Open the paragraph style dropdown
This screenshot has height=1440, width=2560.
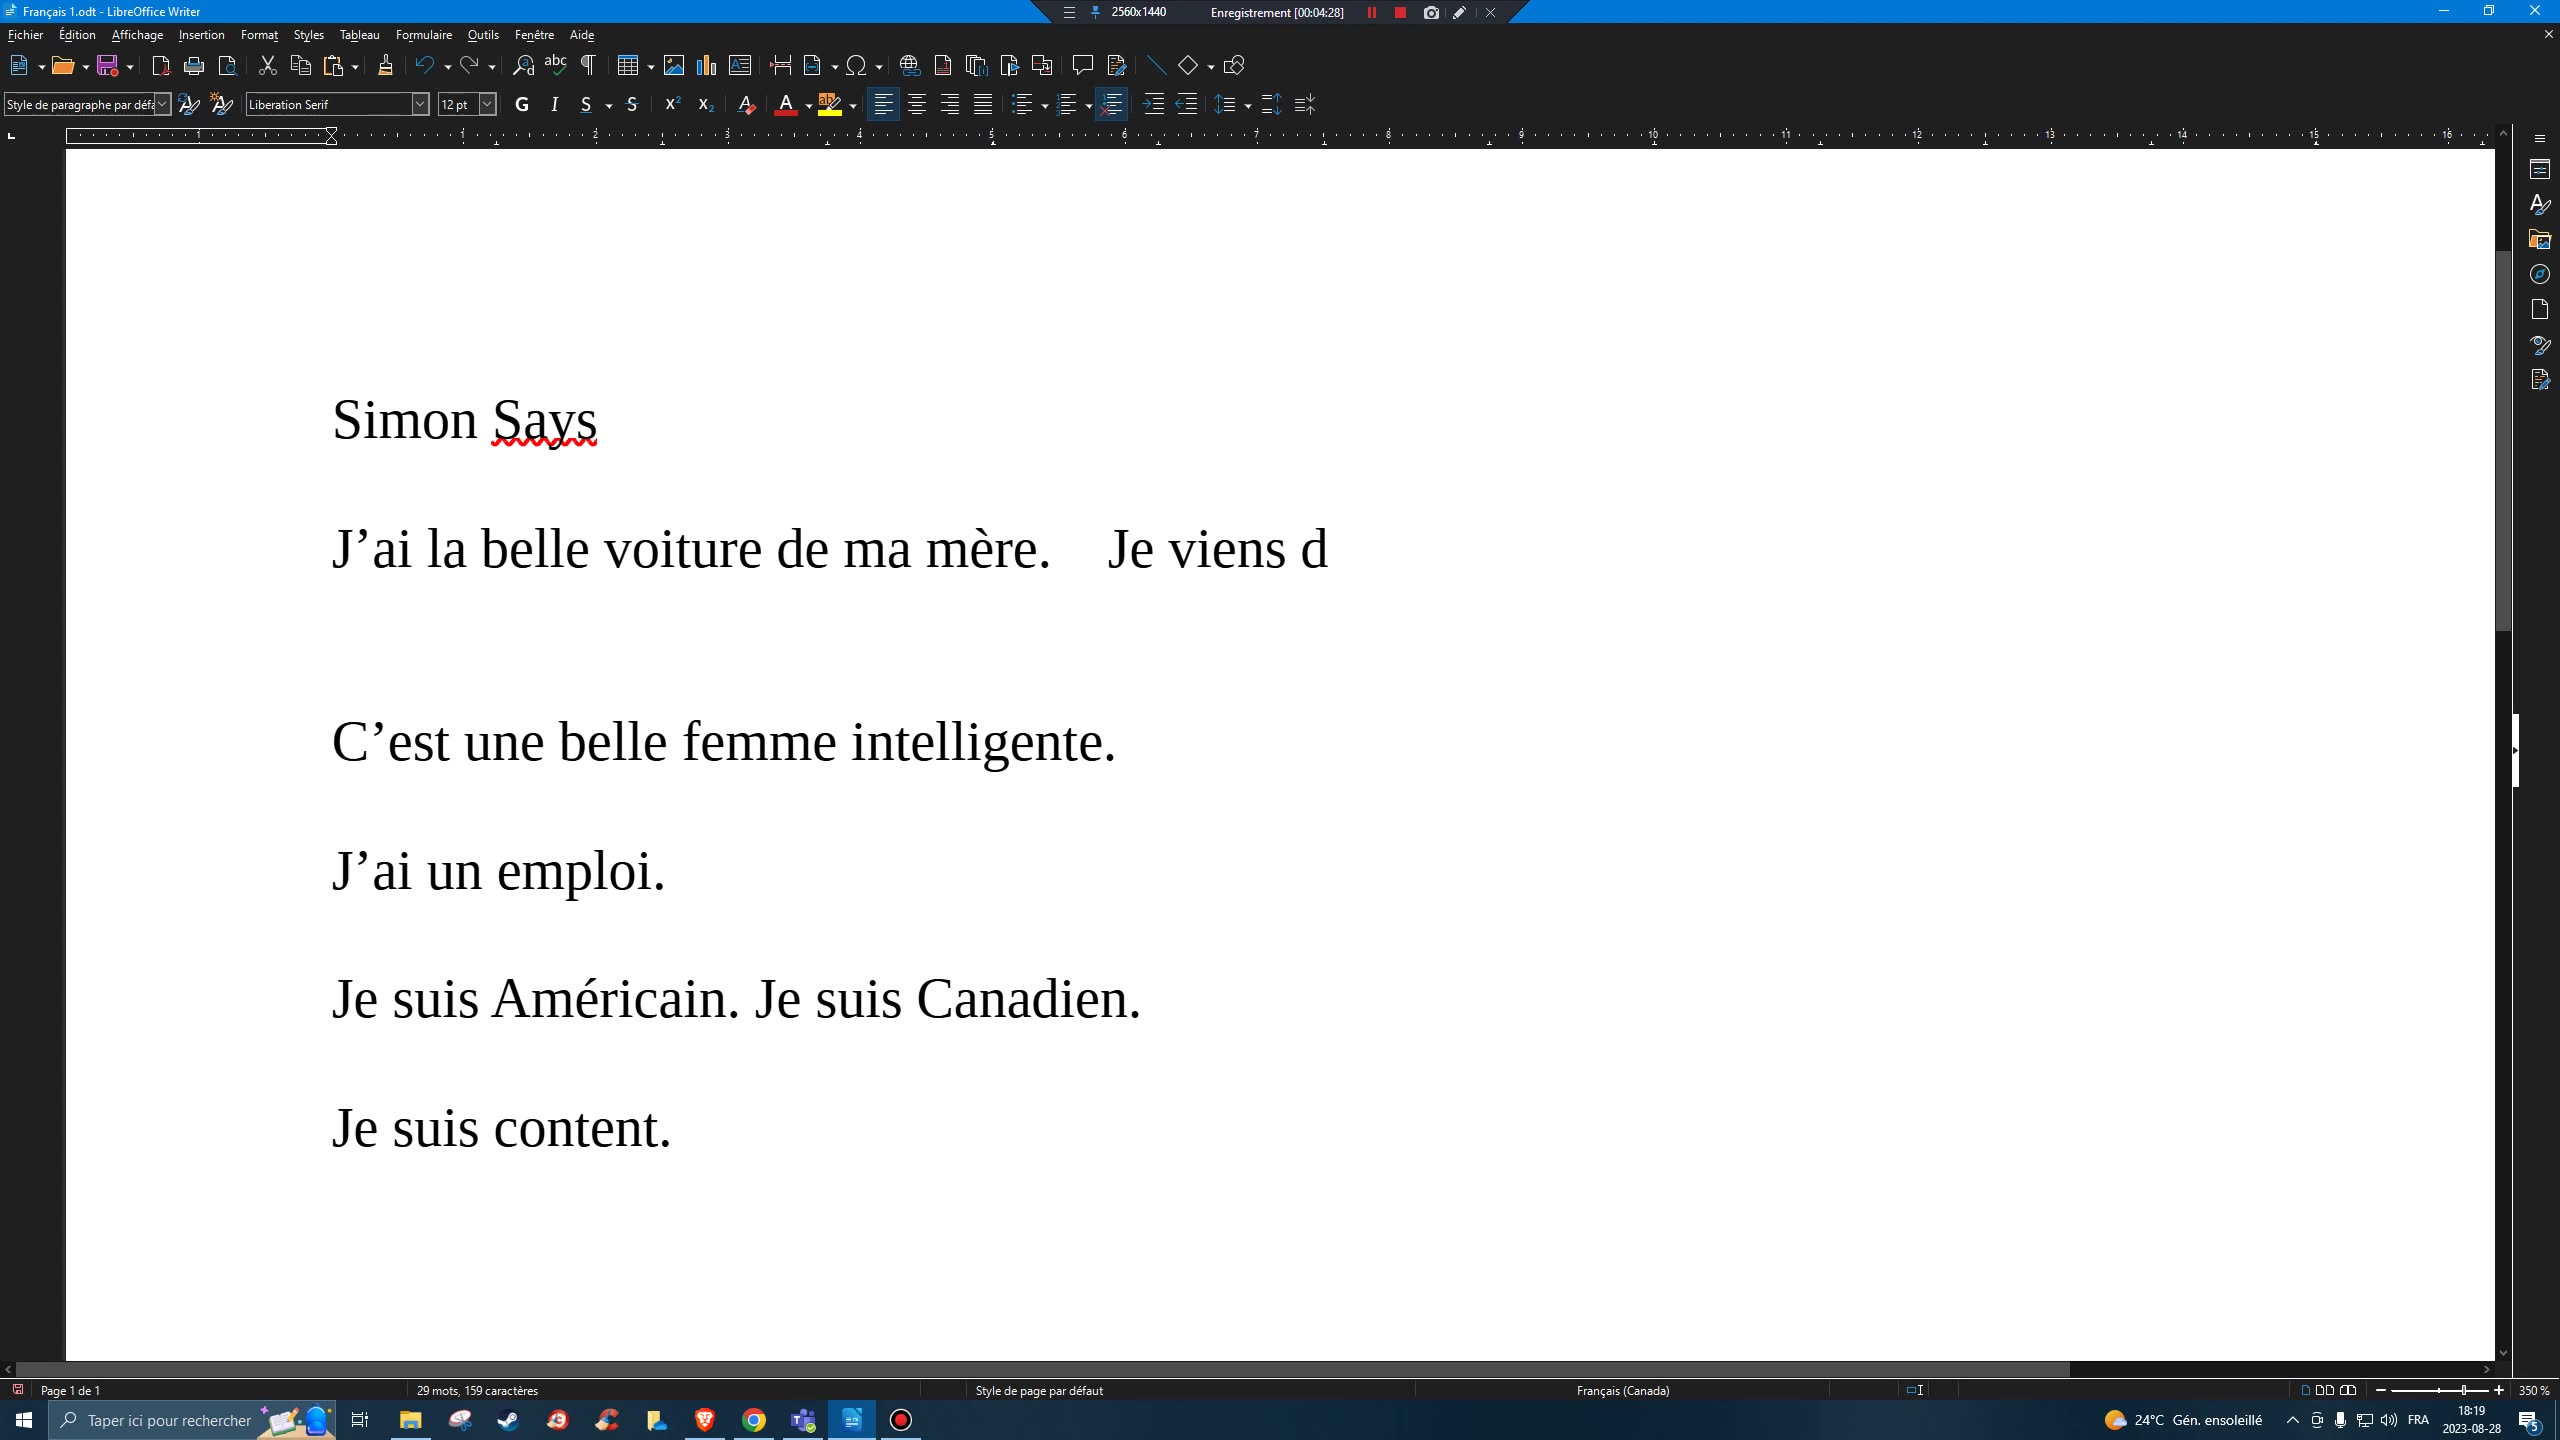point(161,104)
